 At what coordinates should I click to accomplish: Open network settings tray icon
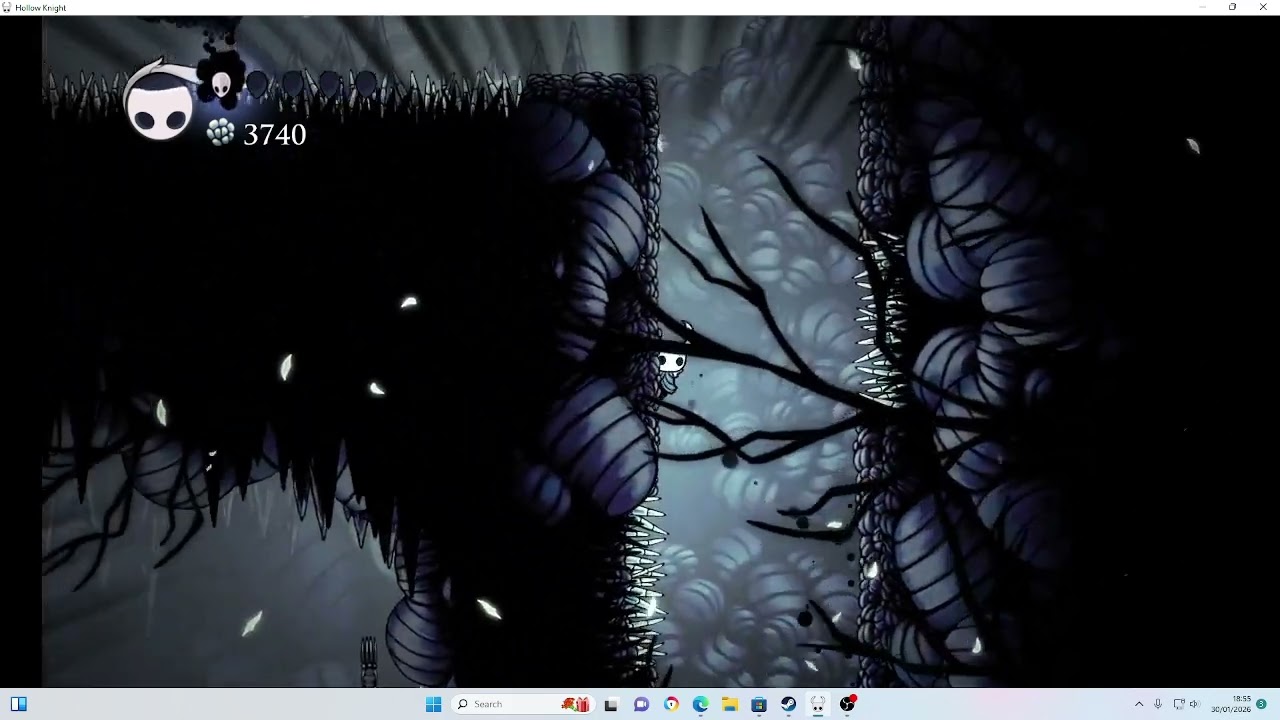pyautogui.click(x=1178, y=704)
